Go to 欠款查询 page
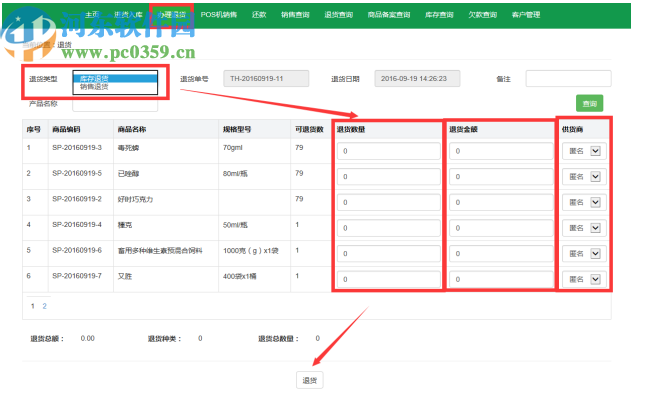This screenshot has width=648, height=413. [482, 14]
